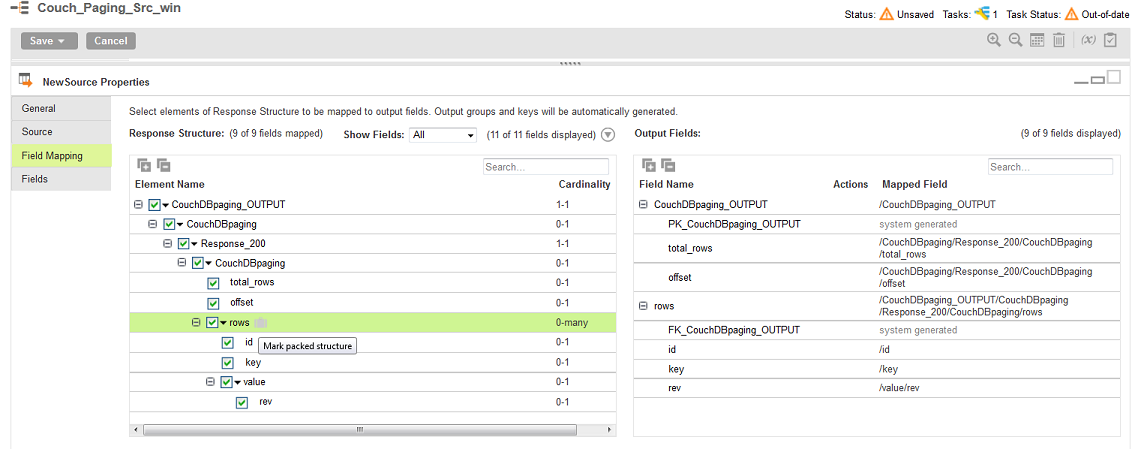
Task: Expand all in Output Fields panel
Action: (649, 166)
